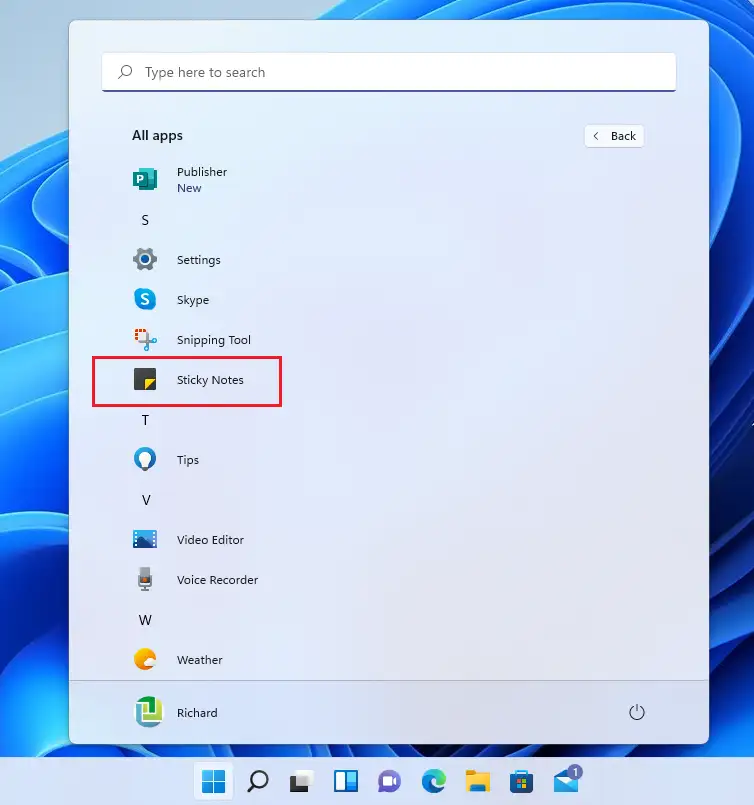This screenshot has height=805, width=754.
Task: Open the Tips lightbulb icon
Action: (x=145, y=459)
